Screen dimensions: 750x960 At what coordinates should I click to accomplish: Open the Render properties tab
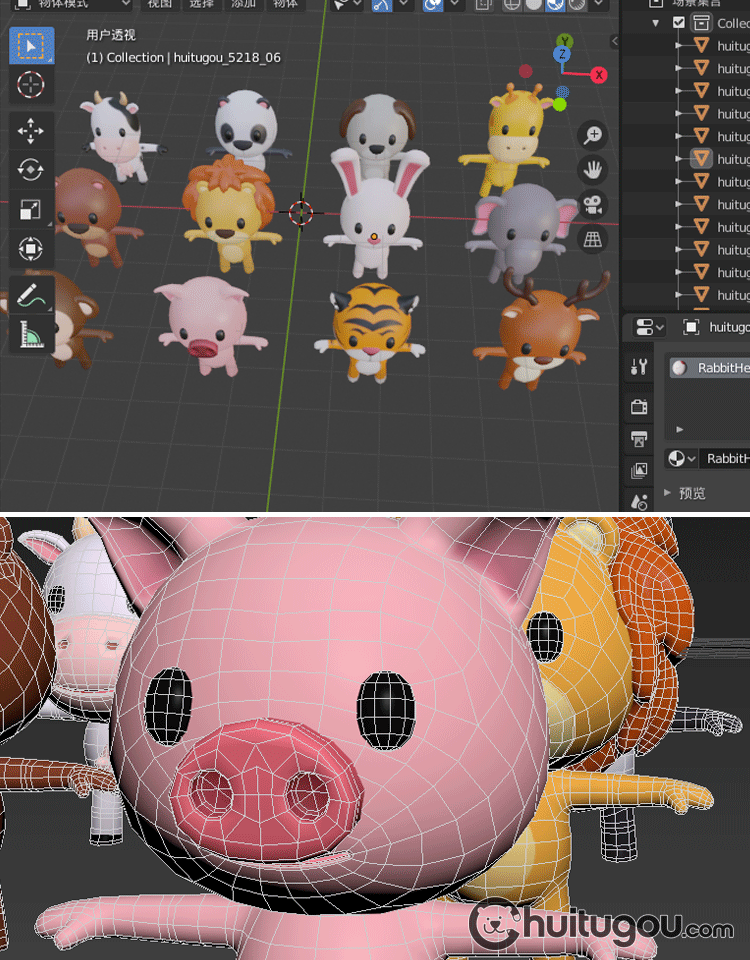coord(639,406)
